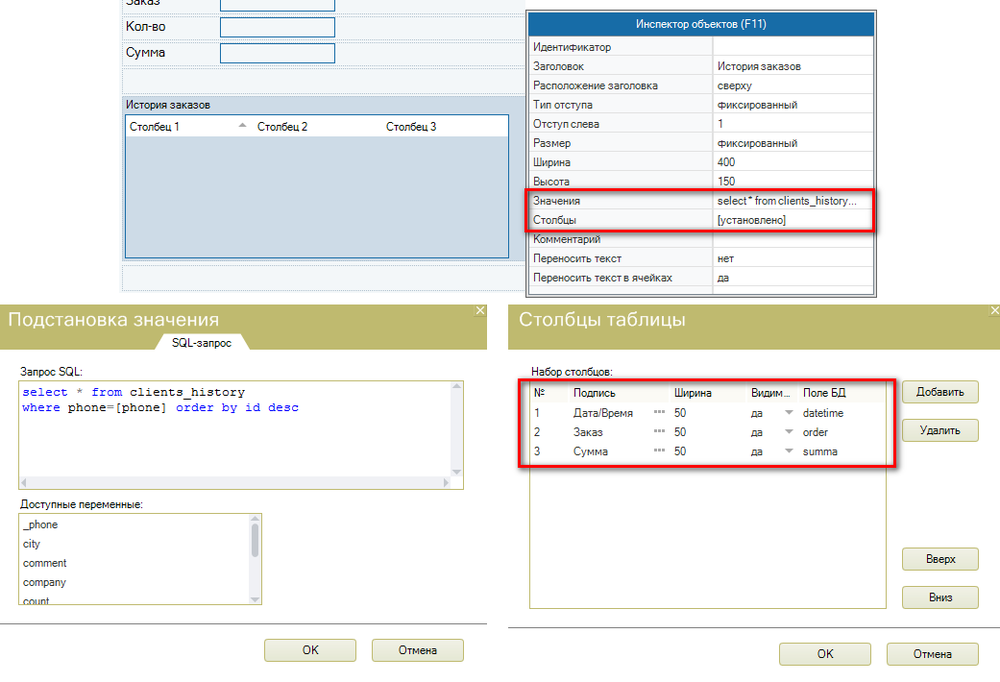Open visibility dropdown for order row
1000x682 pixels.
tap(788, 432)
